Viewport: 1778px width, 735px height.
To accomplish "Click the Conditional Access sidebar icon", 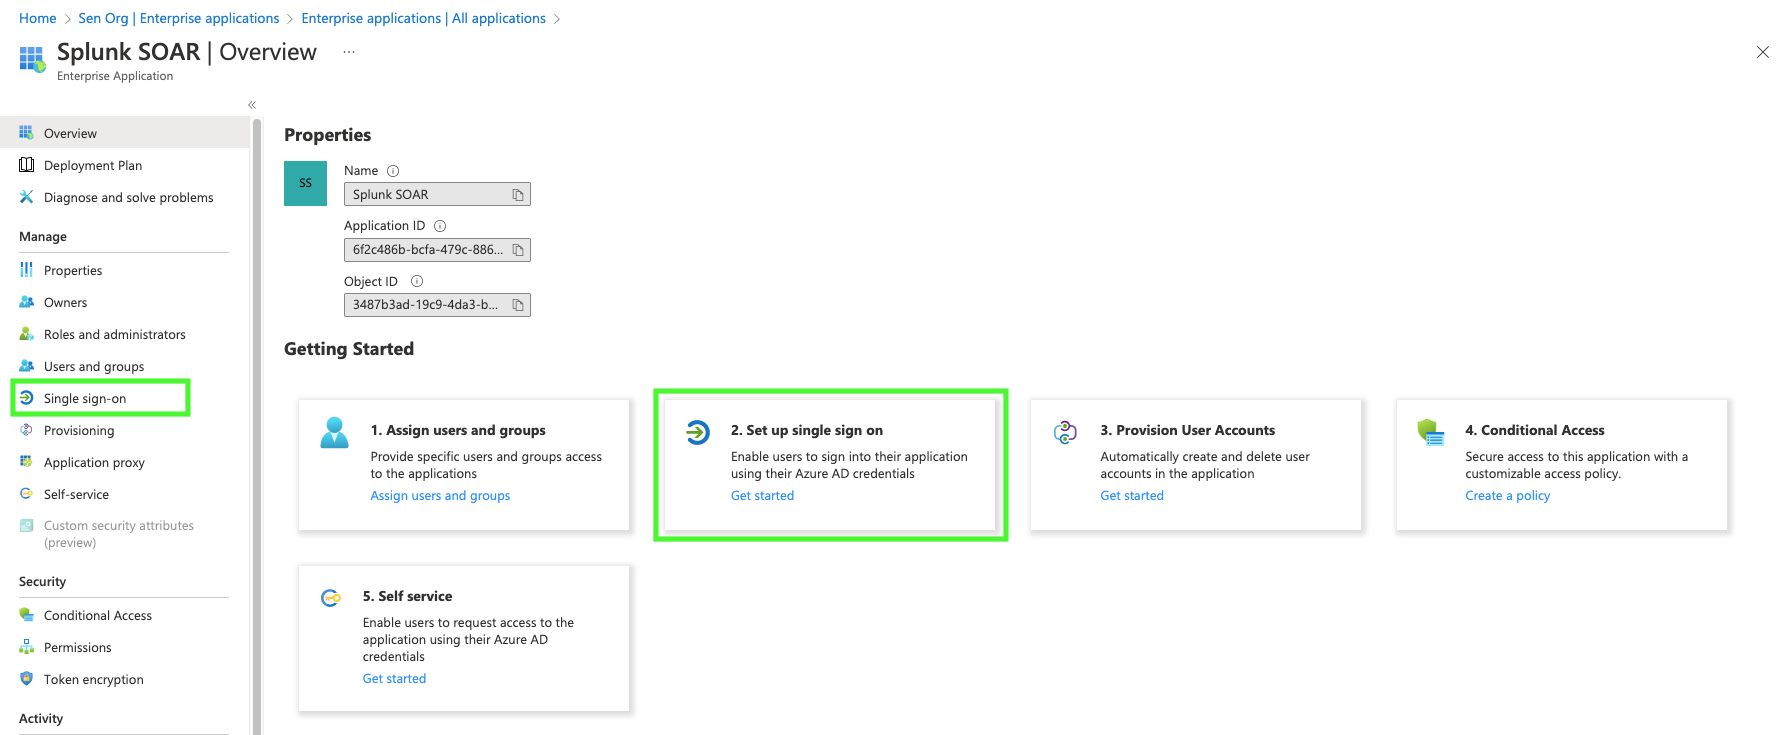I will (26, 615).
